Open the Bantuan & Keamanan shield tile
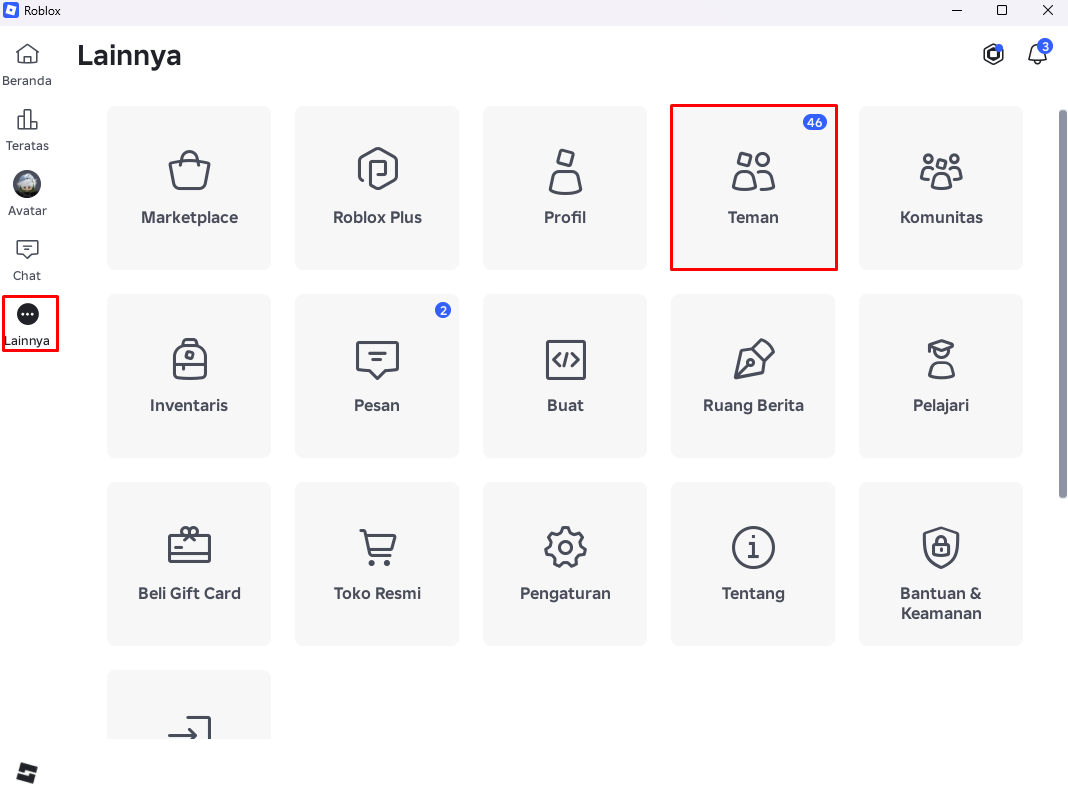The image size is (1068, 798). (x=941, y=564)
